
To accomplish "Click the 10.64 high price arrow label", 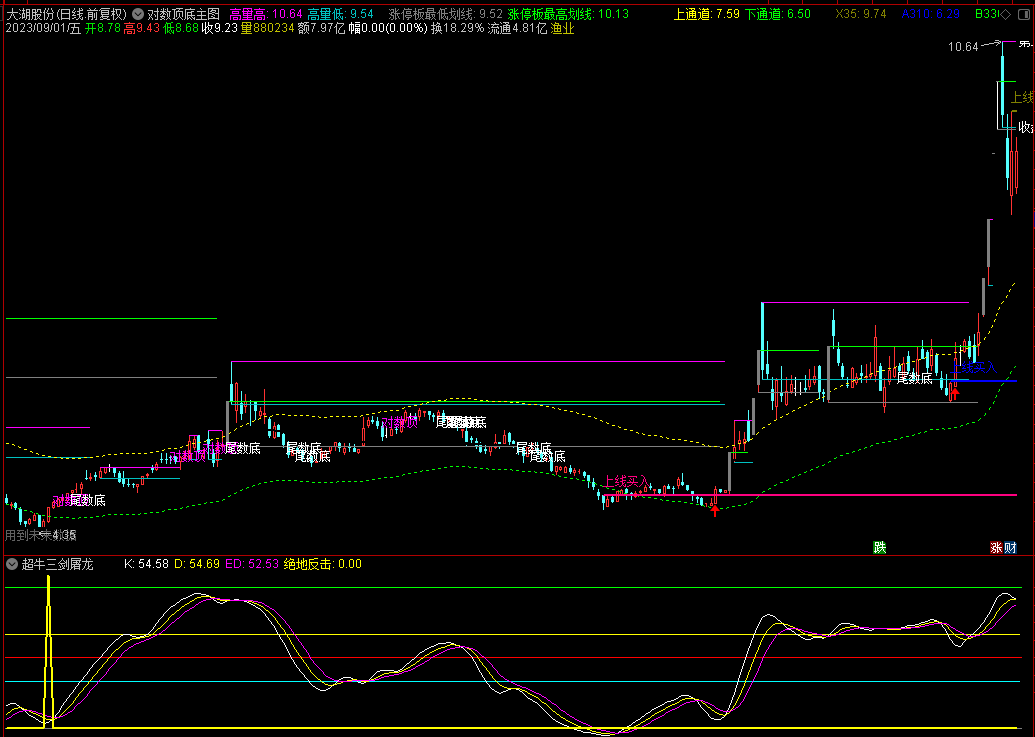I will pyautogui.click(x=964, y=47).
